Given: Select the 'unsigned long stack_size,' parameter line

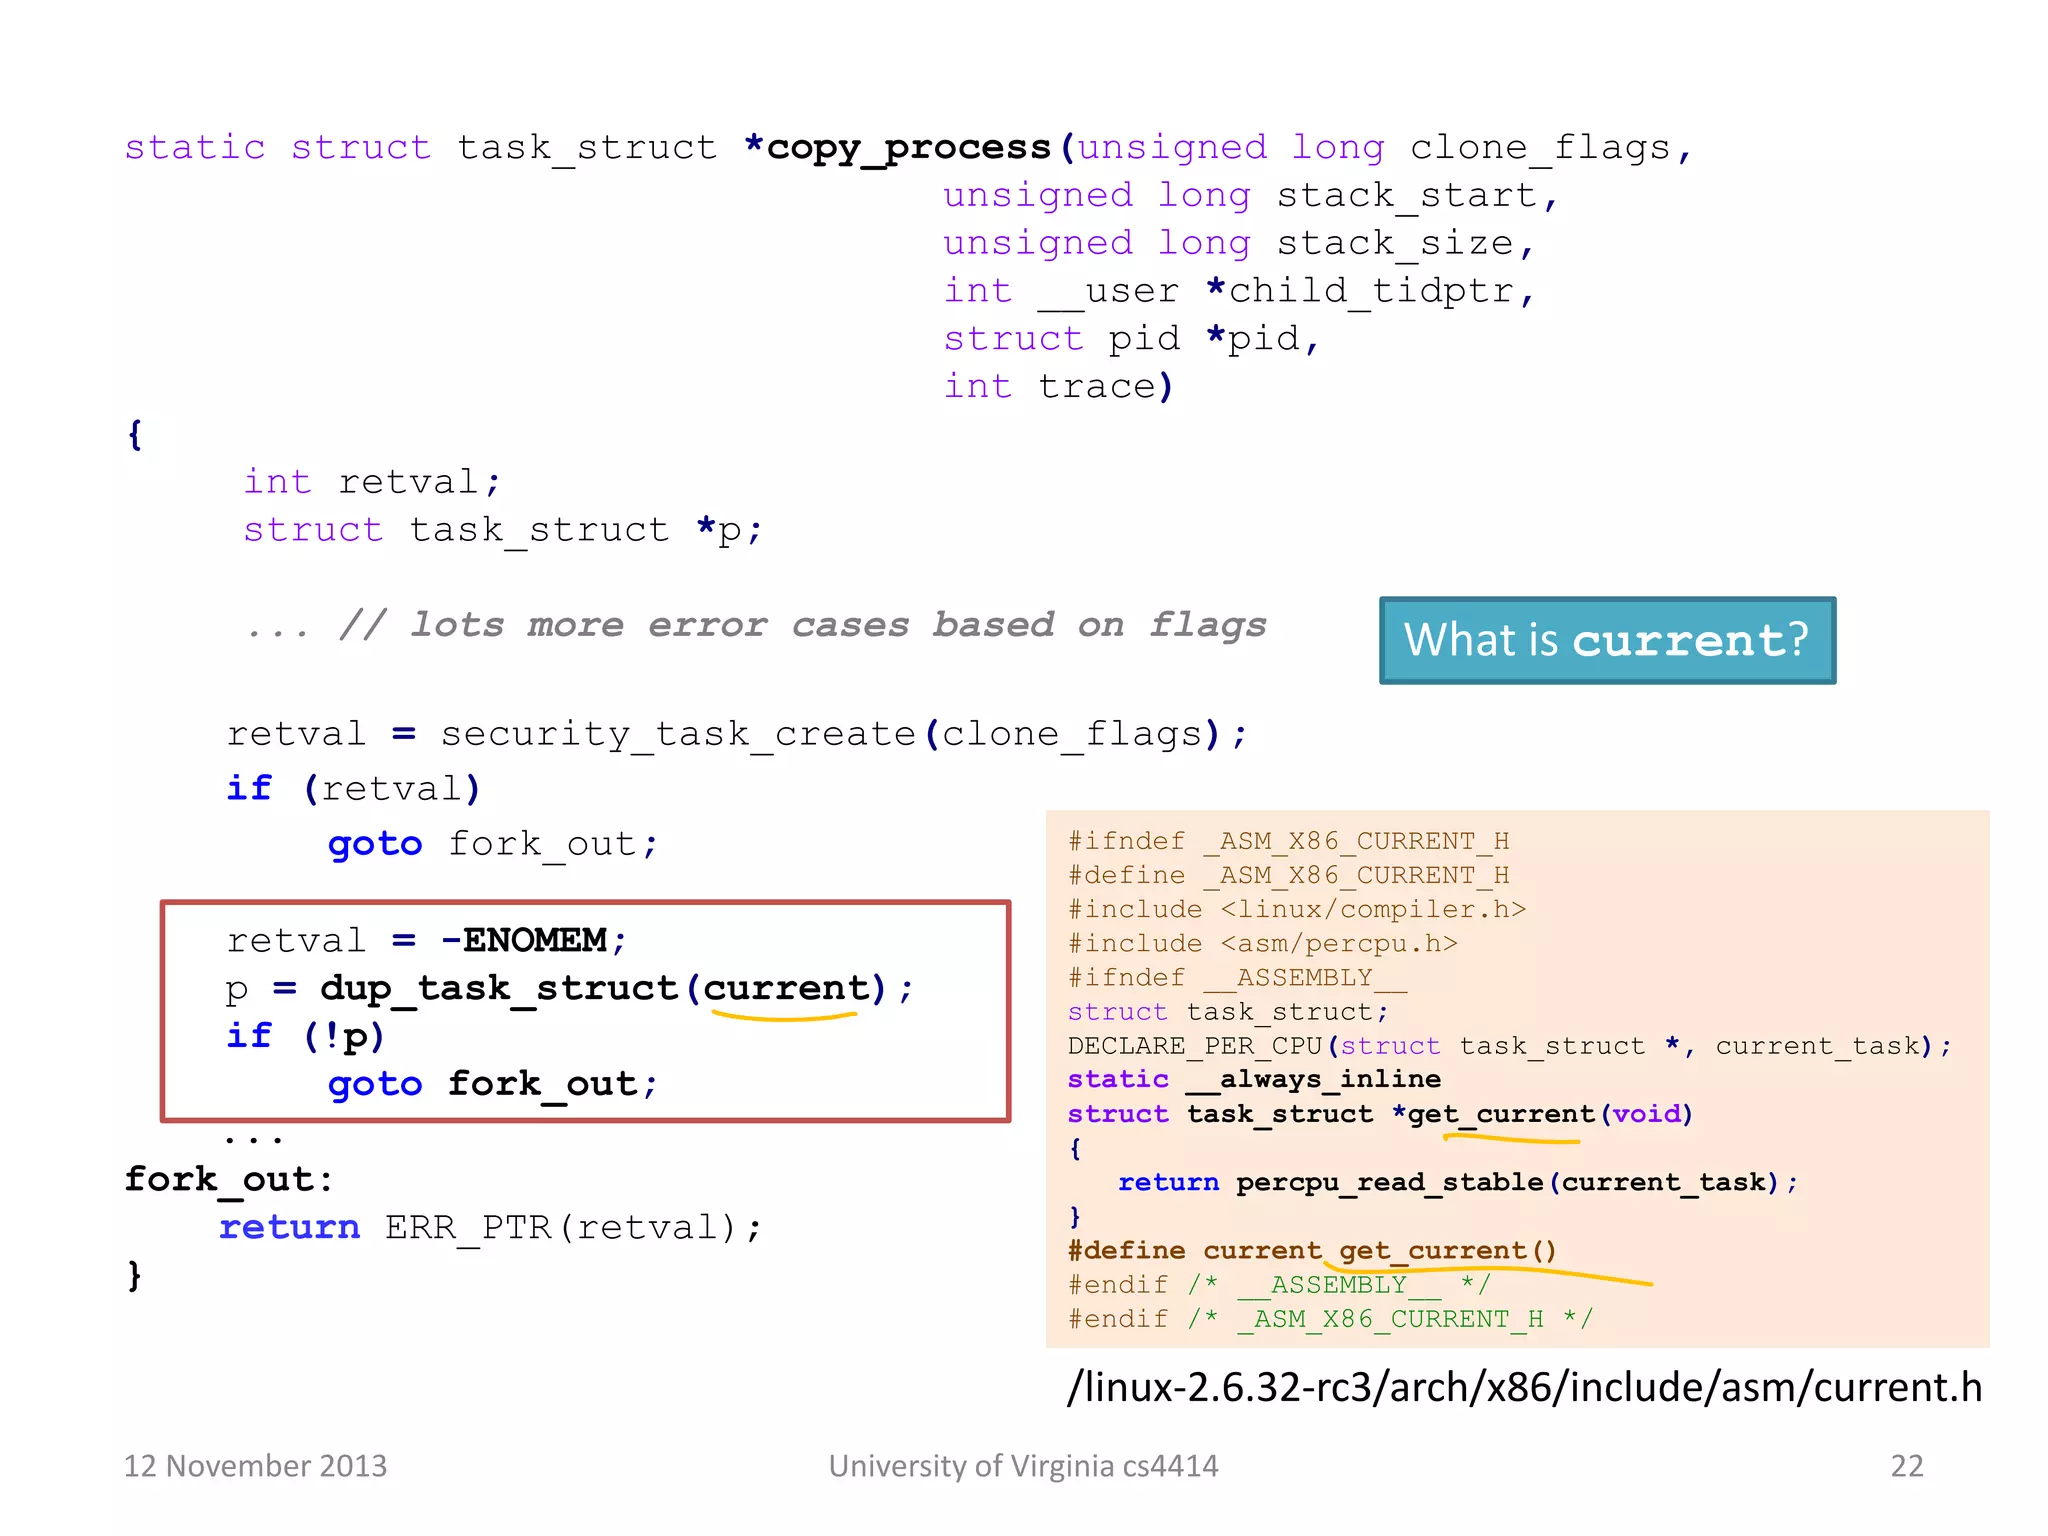Looking at the screenshot, I should 1239,244.
